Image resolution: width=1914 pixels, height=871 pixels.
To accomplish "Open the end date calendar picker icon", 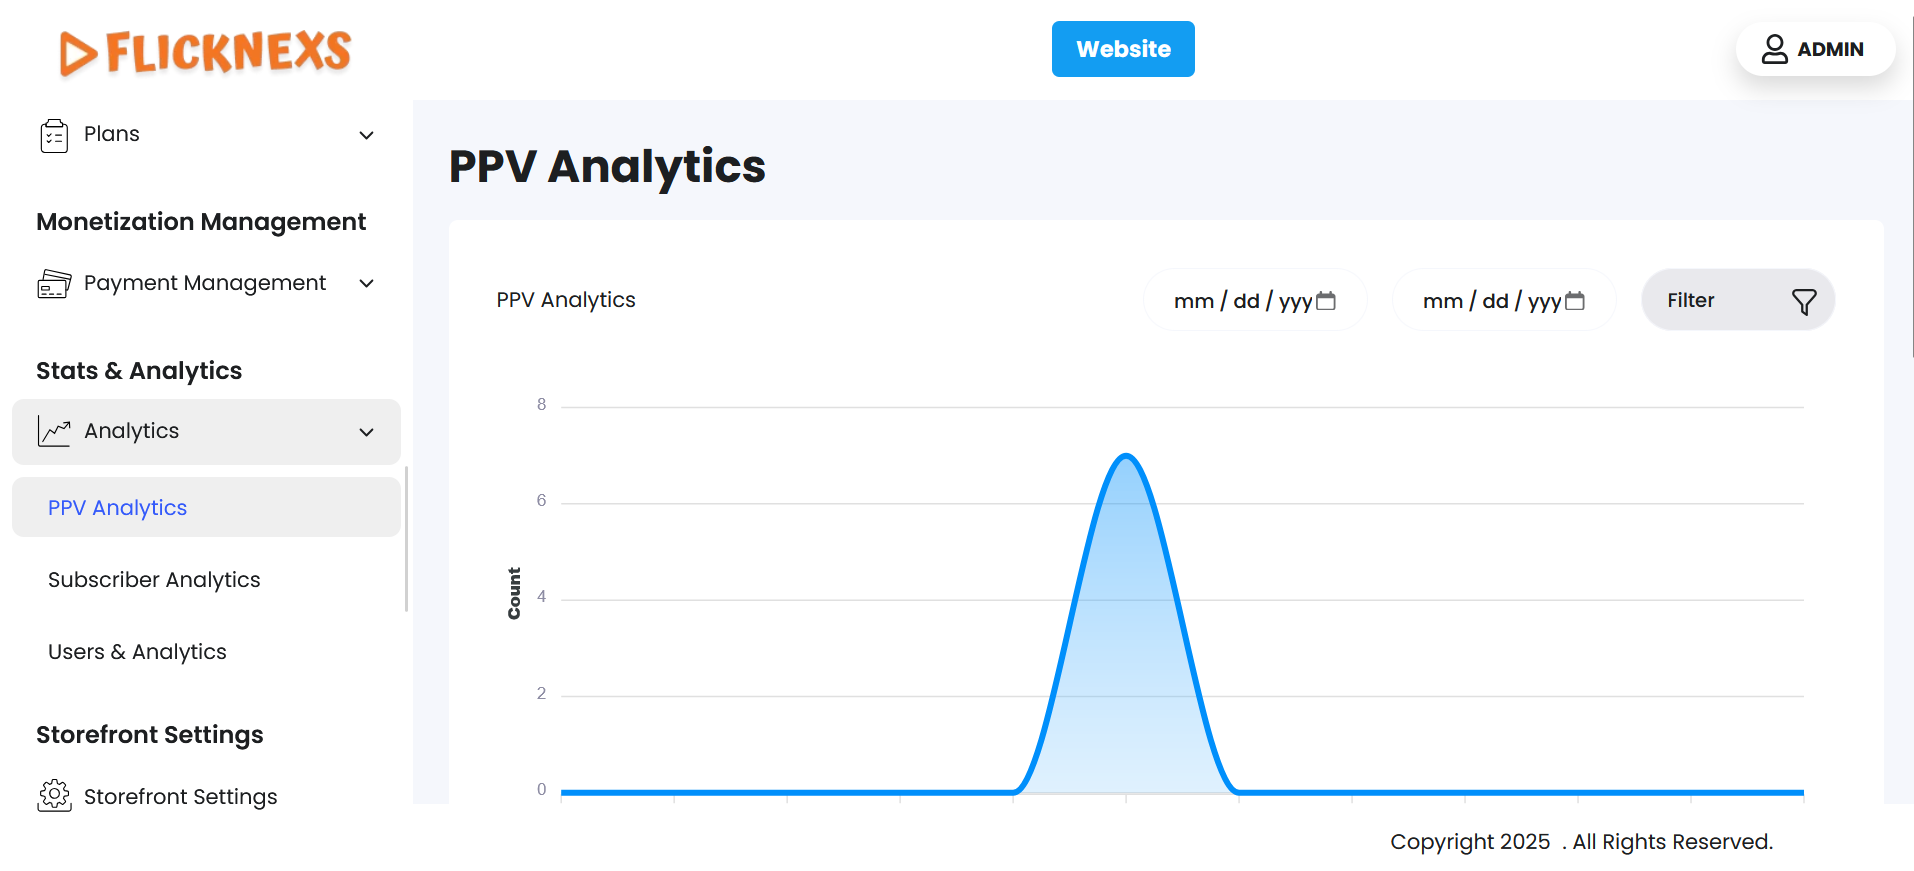I will pos(1575,301).
